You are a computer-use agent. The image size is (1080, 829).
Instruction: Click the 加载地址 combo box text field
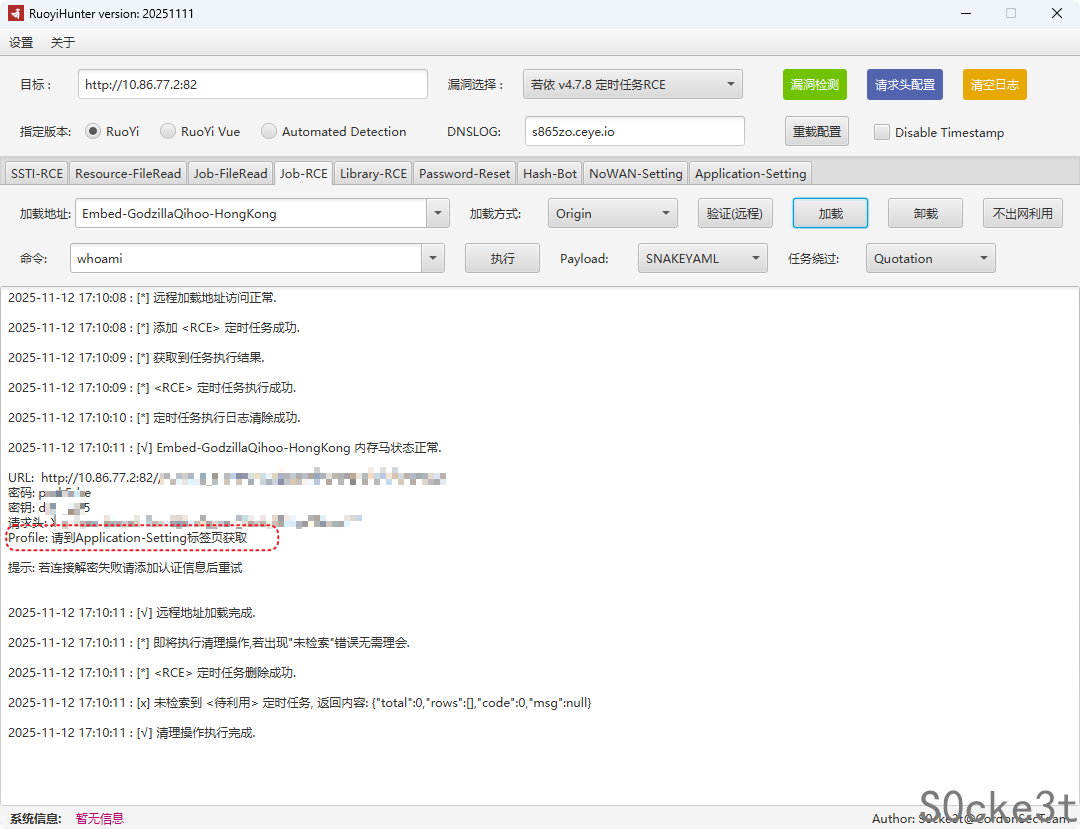[251, 213]
